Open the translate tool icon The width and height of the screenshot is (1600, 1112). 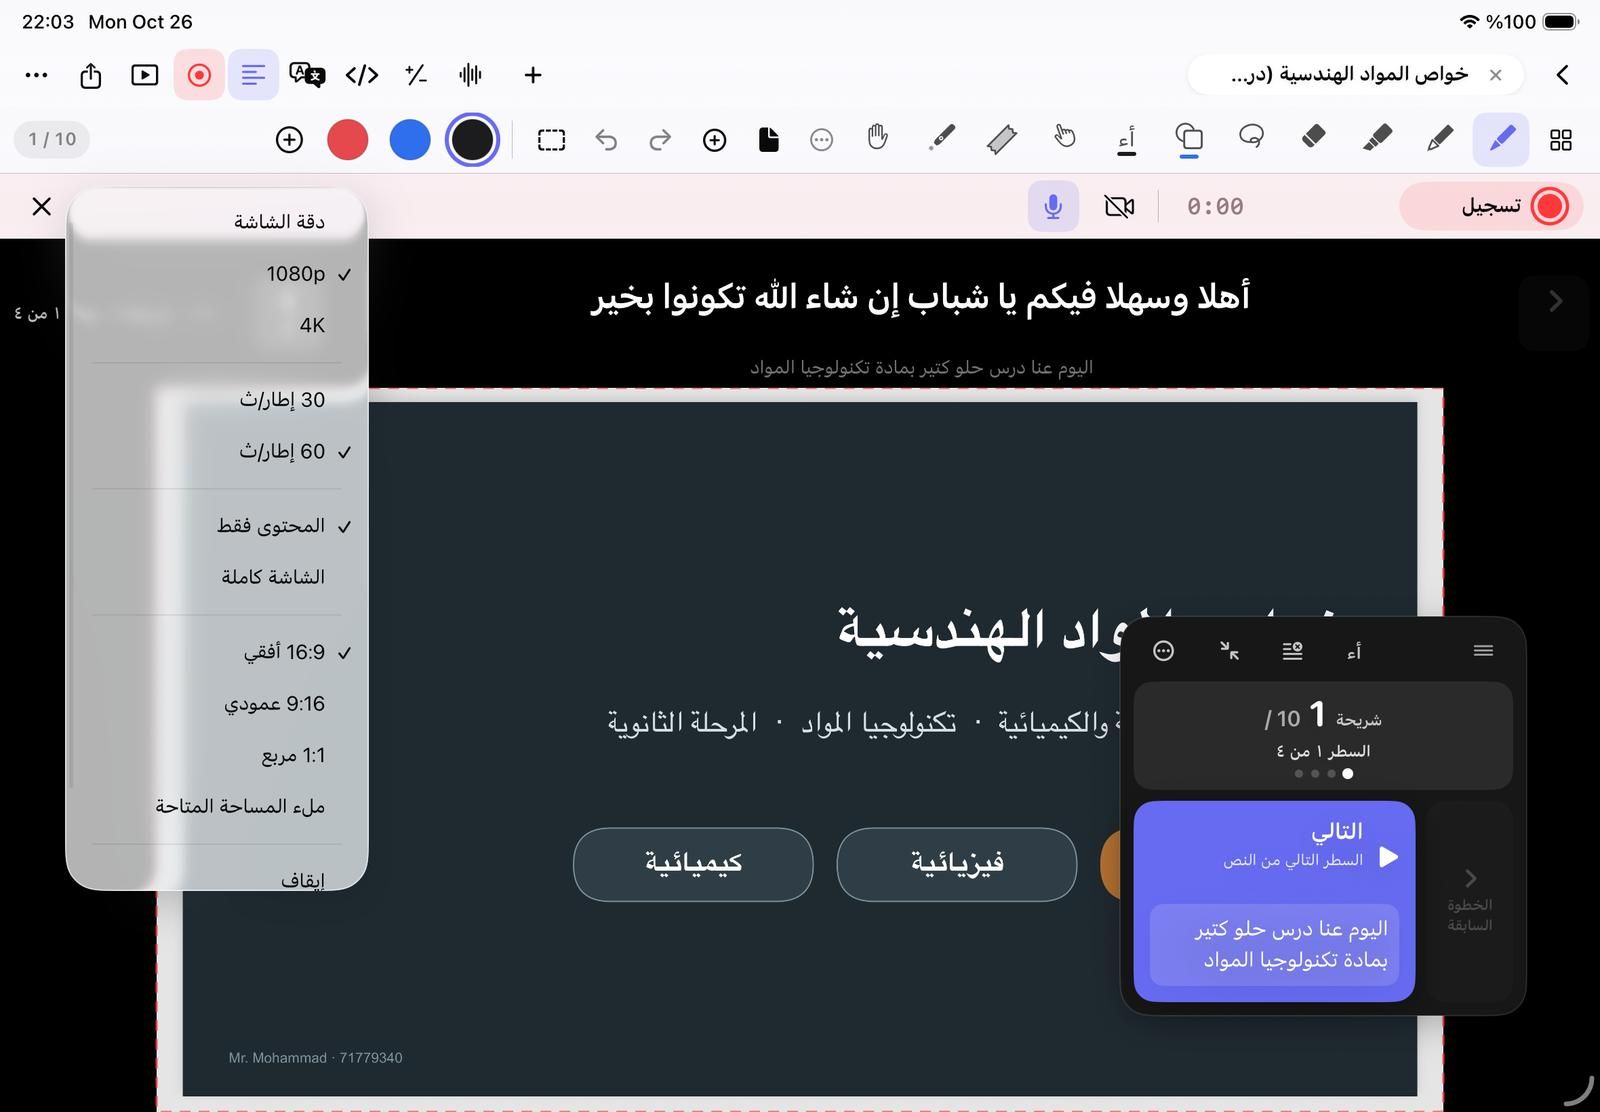coord(307,75)
